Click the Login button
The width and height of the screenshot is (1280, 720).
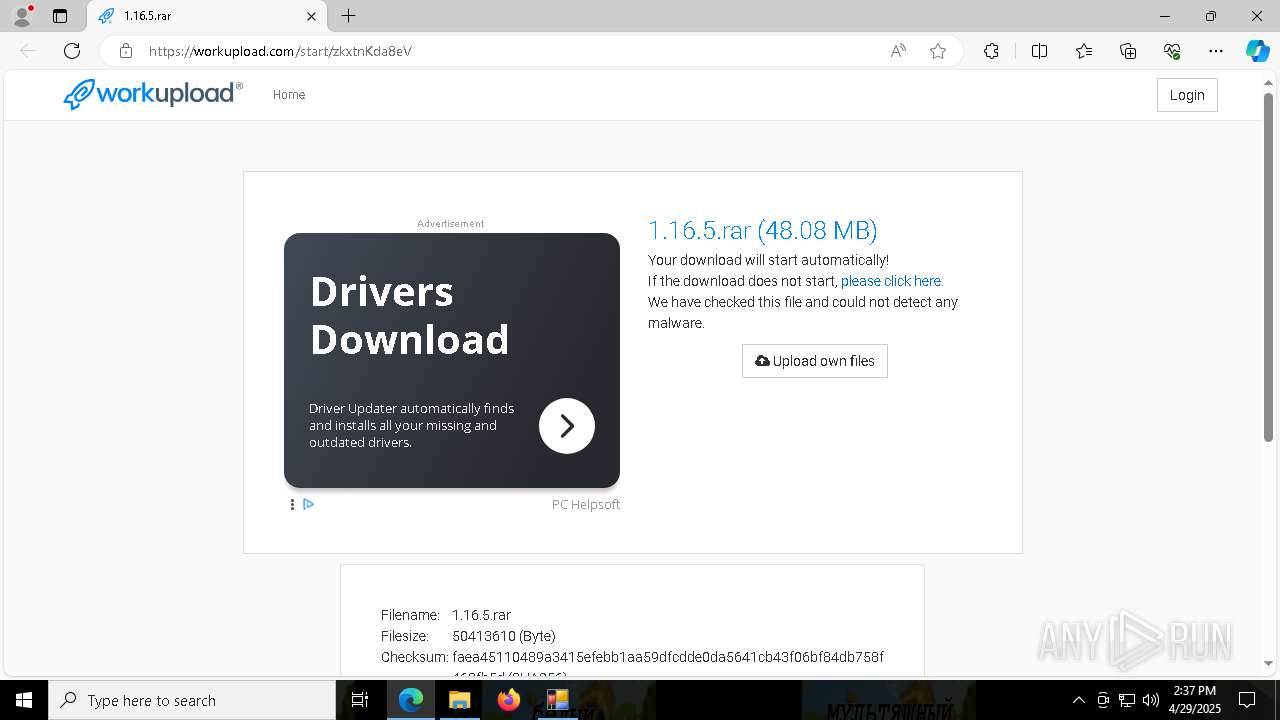(x=1187, y=95)
